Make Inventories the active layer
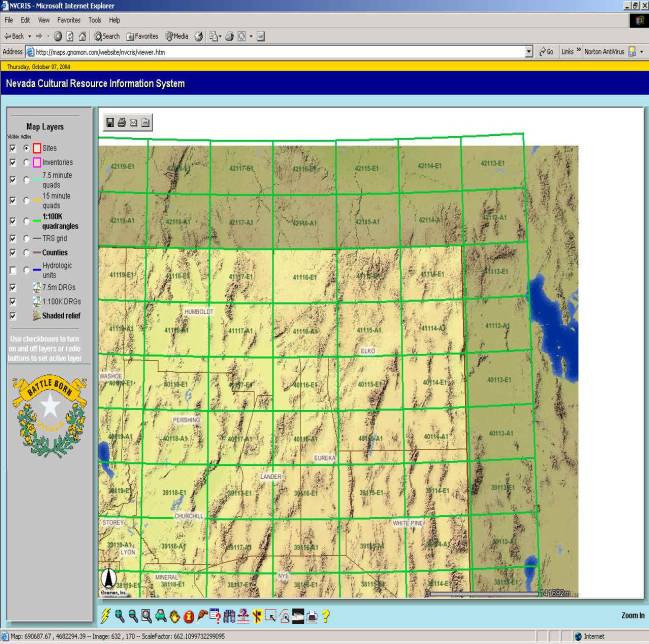The image size is (649, 644). pos(26,162)
